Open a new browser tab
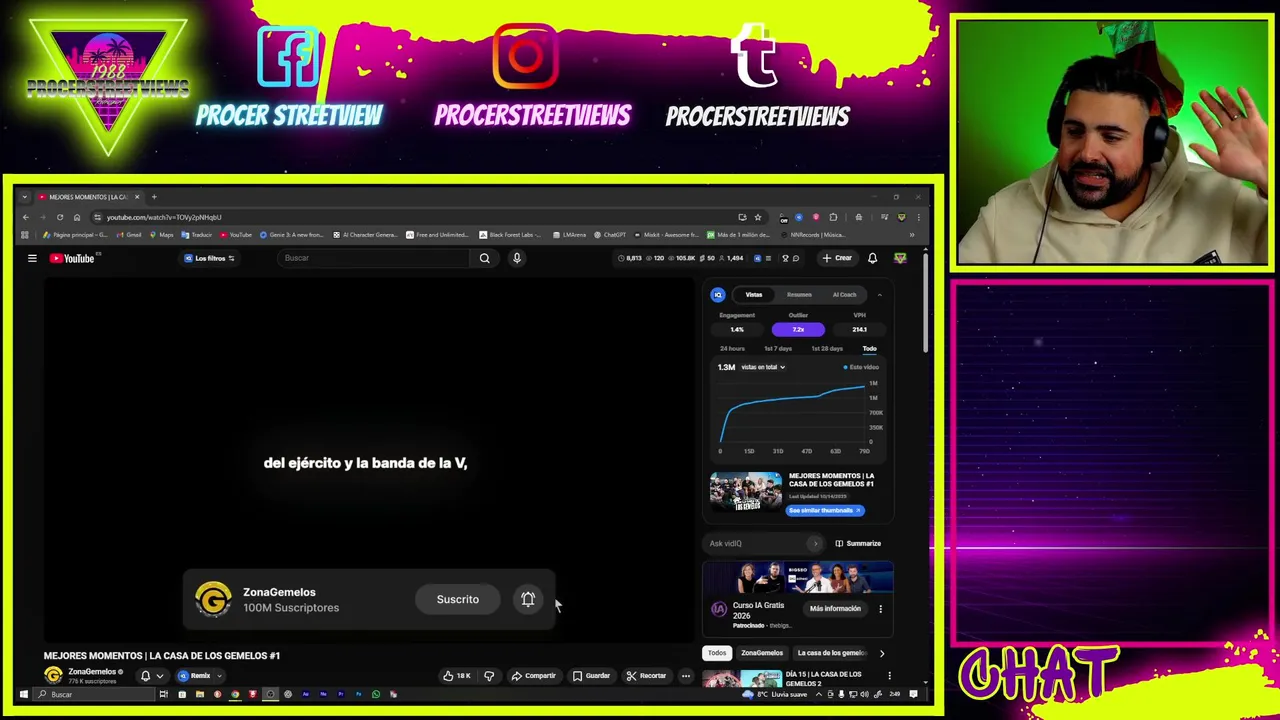The width and height of the screenshot is (1280, 720). [x=154, y=197]
